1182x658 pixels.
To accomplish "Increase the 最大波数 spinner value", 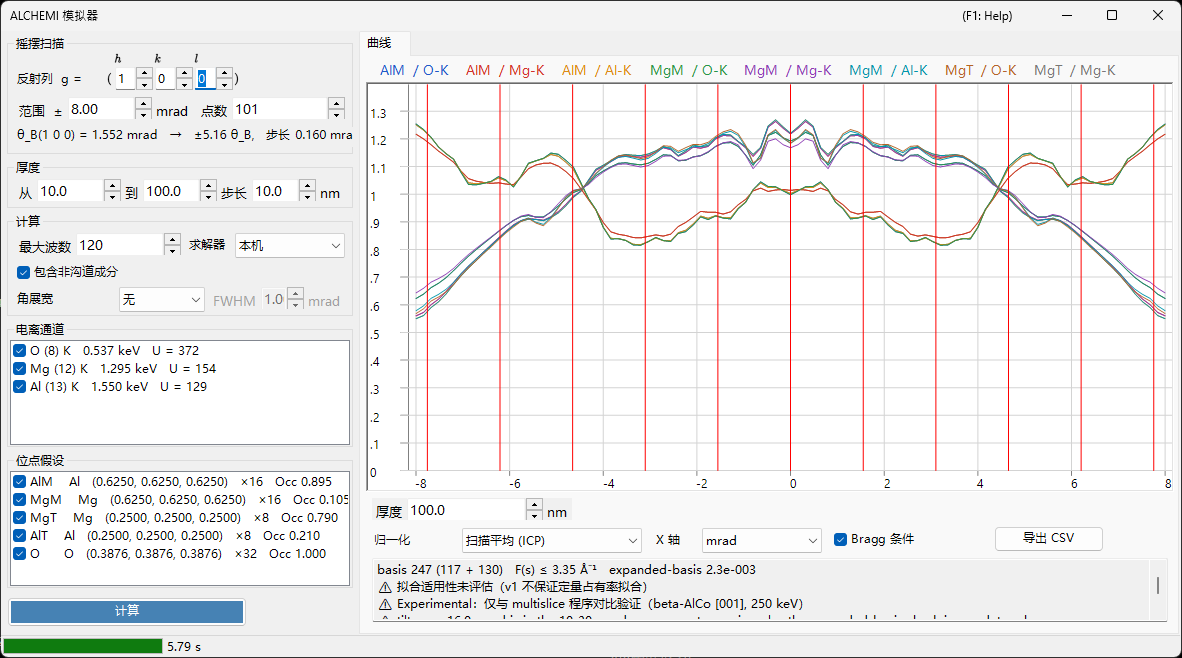I will (172, 240).
